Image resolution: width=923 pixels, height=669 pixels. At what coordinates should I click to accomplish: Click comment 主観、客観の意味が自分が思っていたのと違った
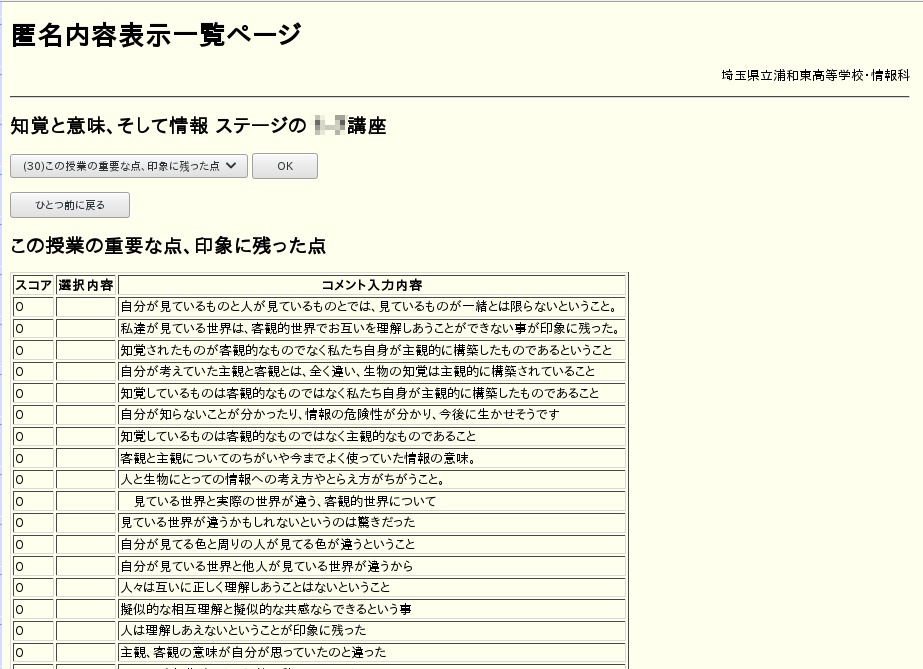[266, 652]
